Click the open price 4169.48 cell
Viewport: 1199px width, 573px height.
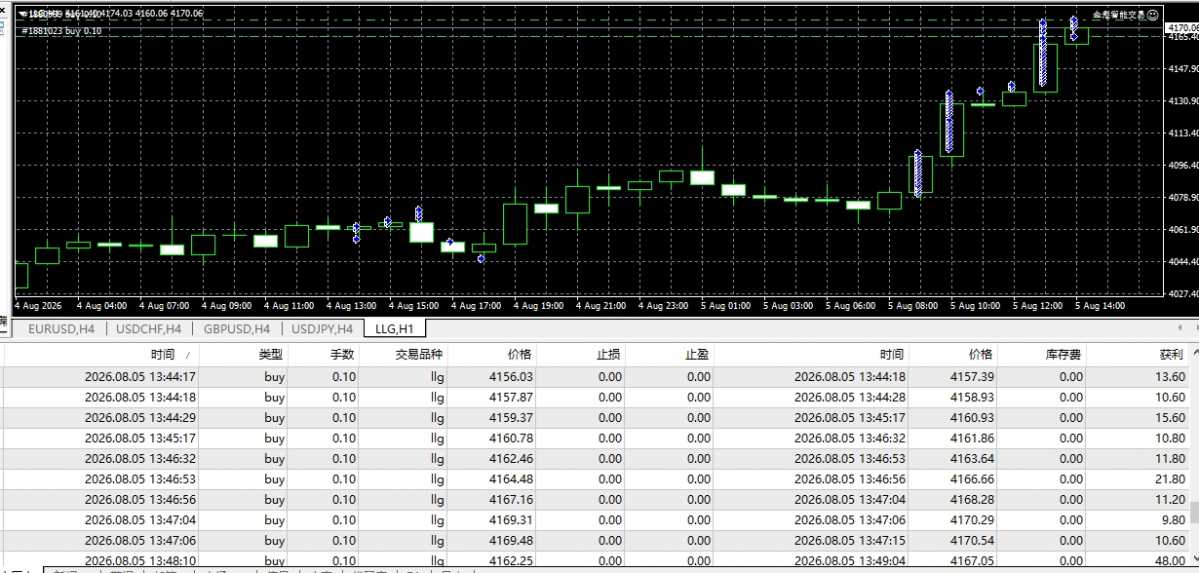click(x=512, y=541)
